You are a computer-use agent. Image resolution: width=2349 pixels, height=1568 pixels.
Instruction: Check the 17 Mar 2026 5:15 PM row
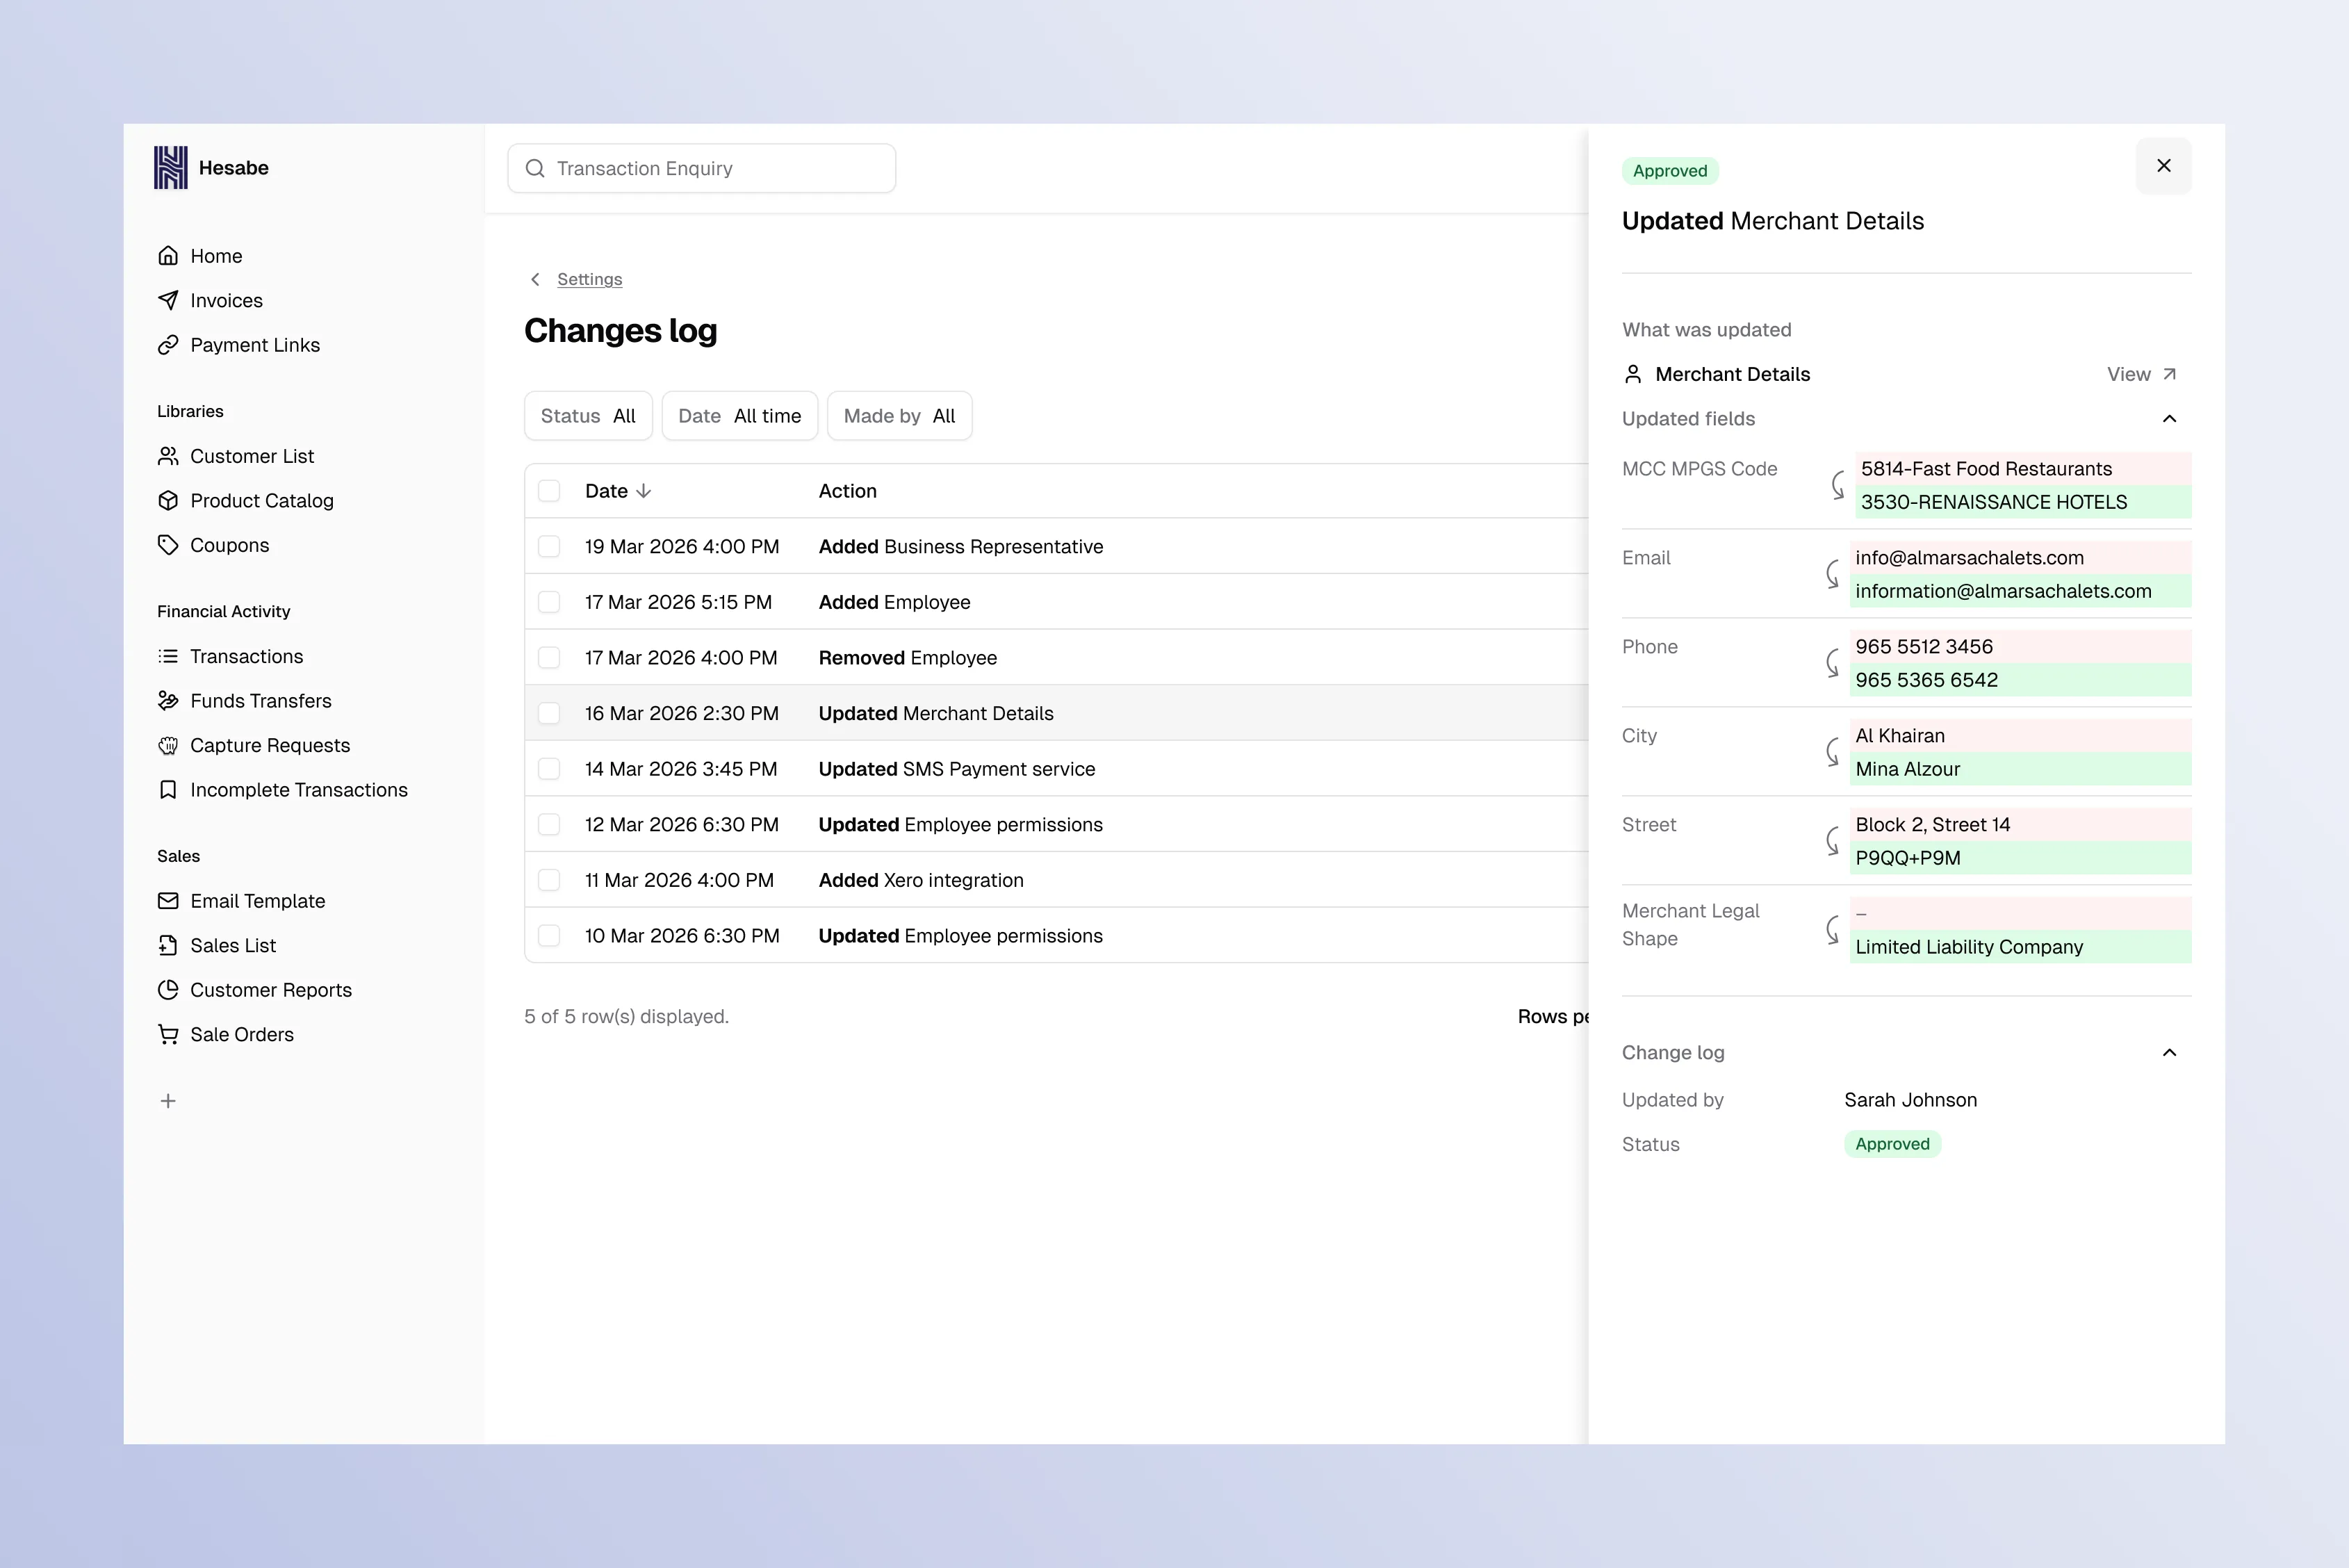pos(549,601)
